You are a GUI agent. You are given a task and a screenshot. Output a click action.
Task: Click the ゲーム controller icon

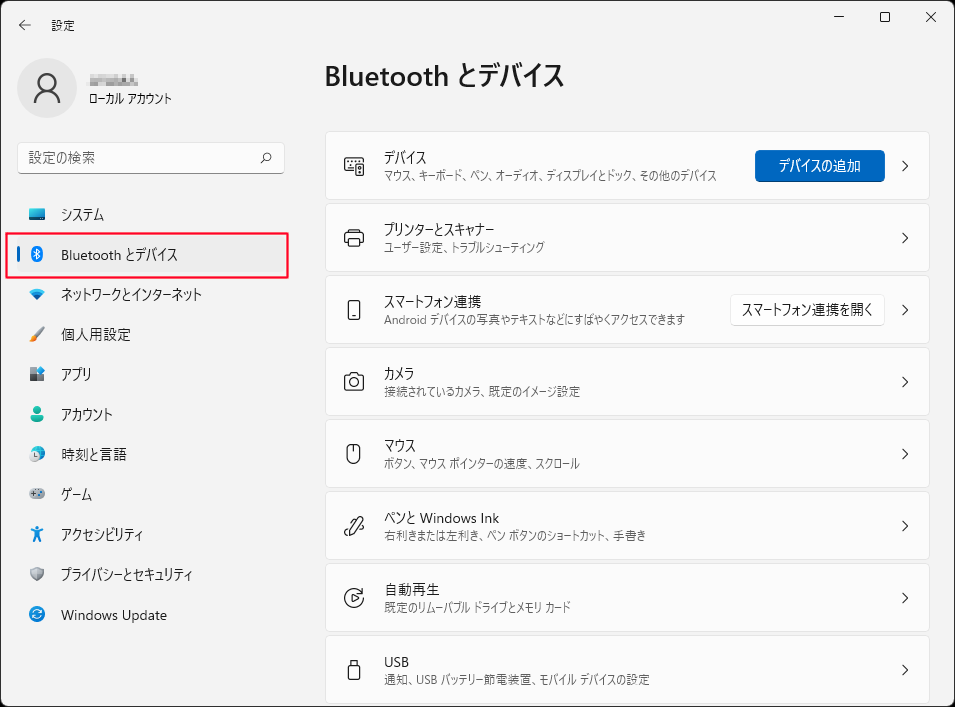click(37, 493)
